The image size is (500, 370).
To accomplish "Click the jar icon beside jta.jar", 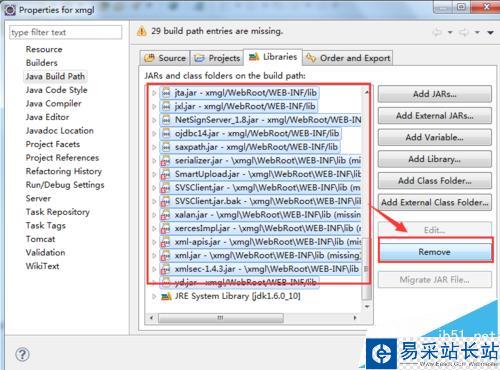I will [166, 93].
